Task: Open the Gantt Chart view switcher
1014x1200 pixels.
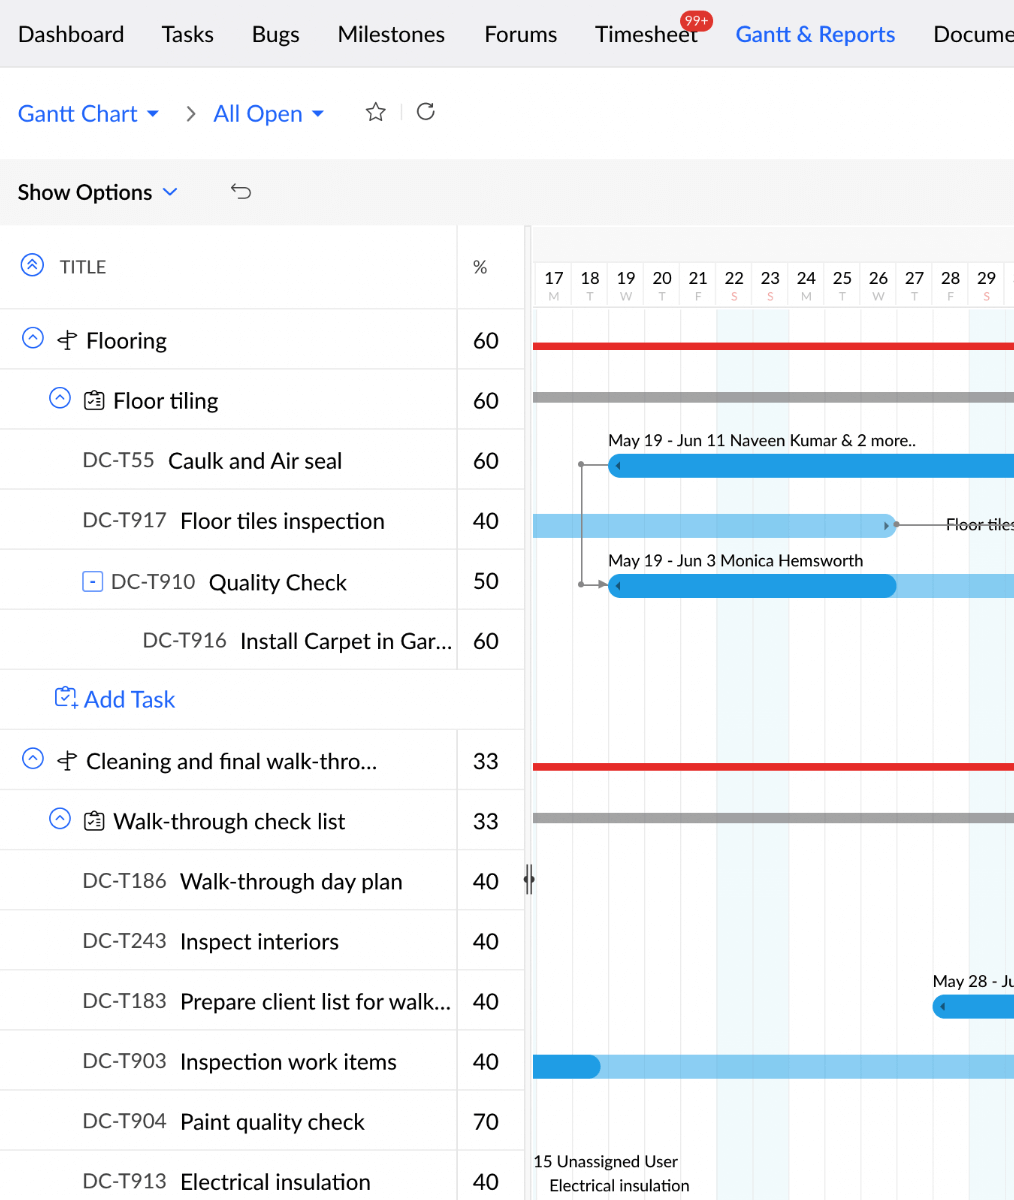Action: pos(88,113)
